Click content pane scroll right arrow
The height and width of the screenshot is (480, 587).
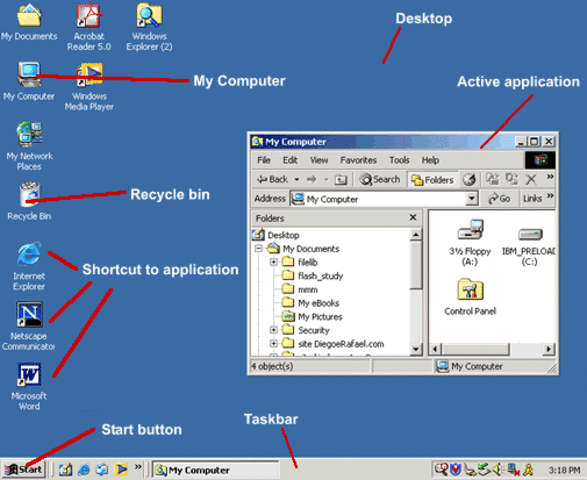[x=548, y=349]
